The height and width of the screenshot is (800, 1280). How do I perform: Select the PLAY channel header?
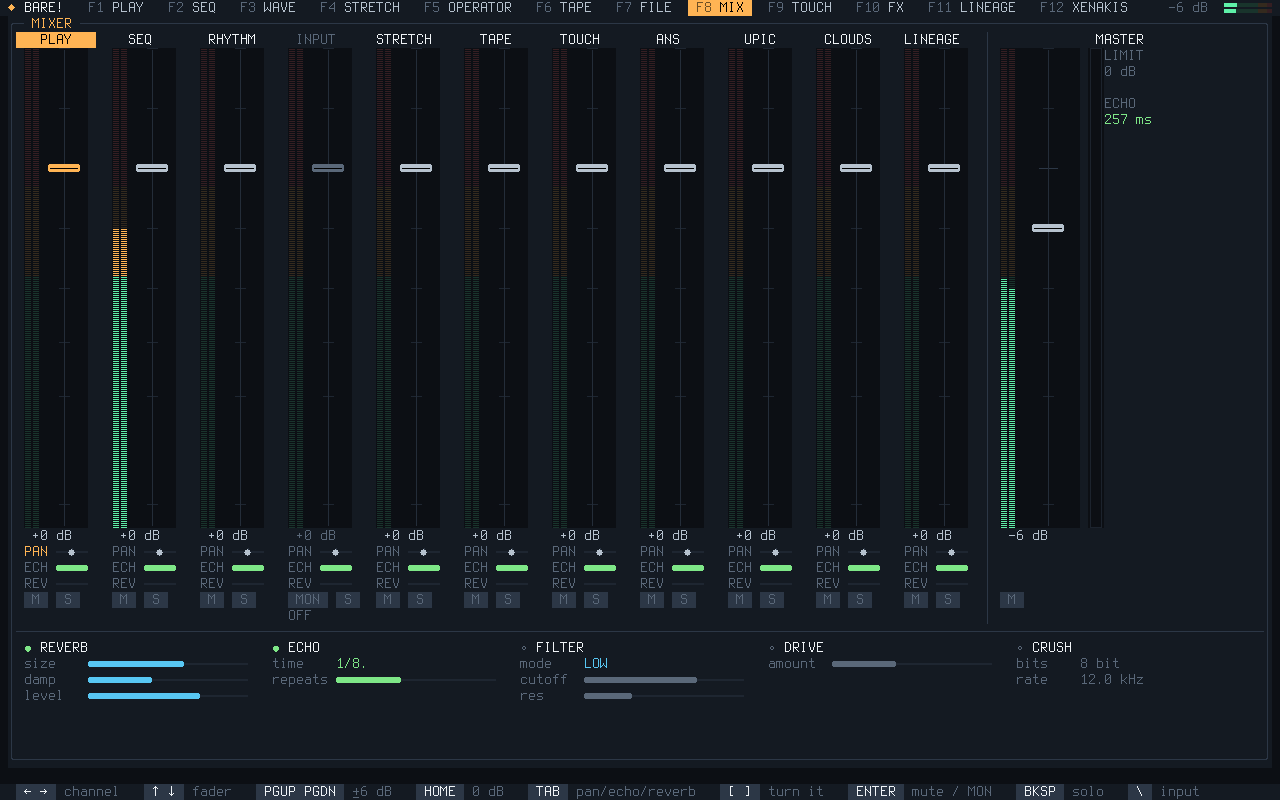click(x=56, y=40)
